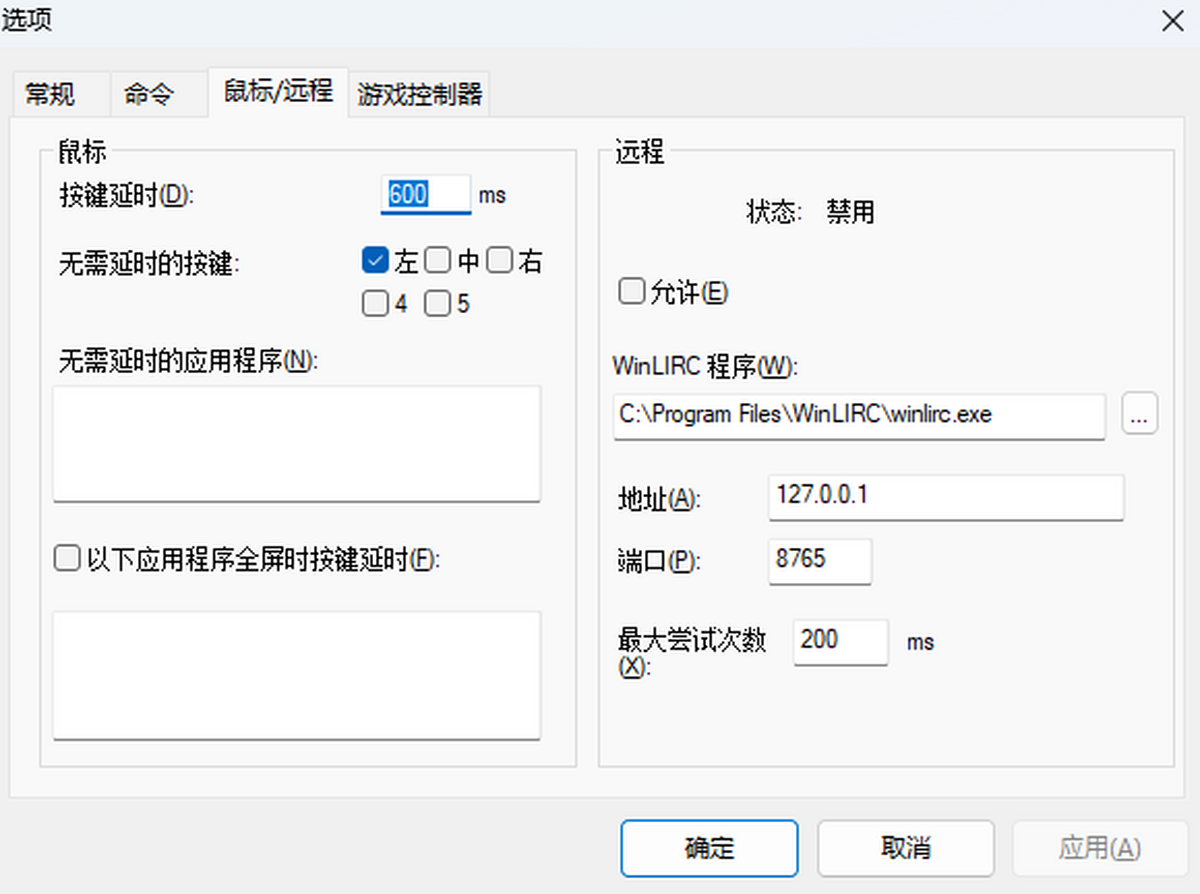Check the mouse button 5 checkbox
This screenshot has width=1200, height=894.
[x=437, y=304]
